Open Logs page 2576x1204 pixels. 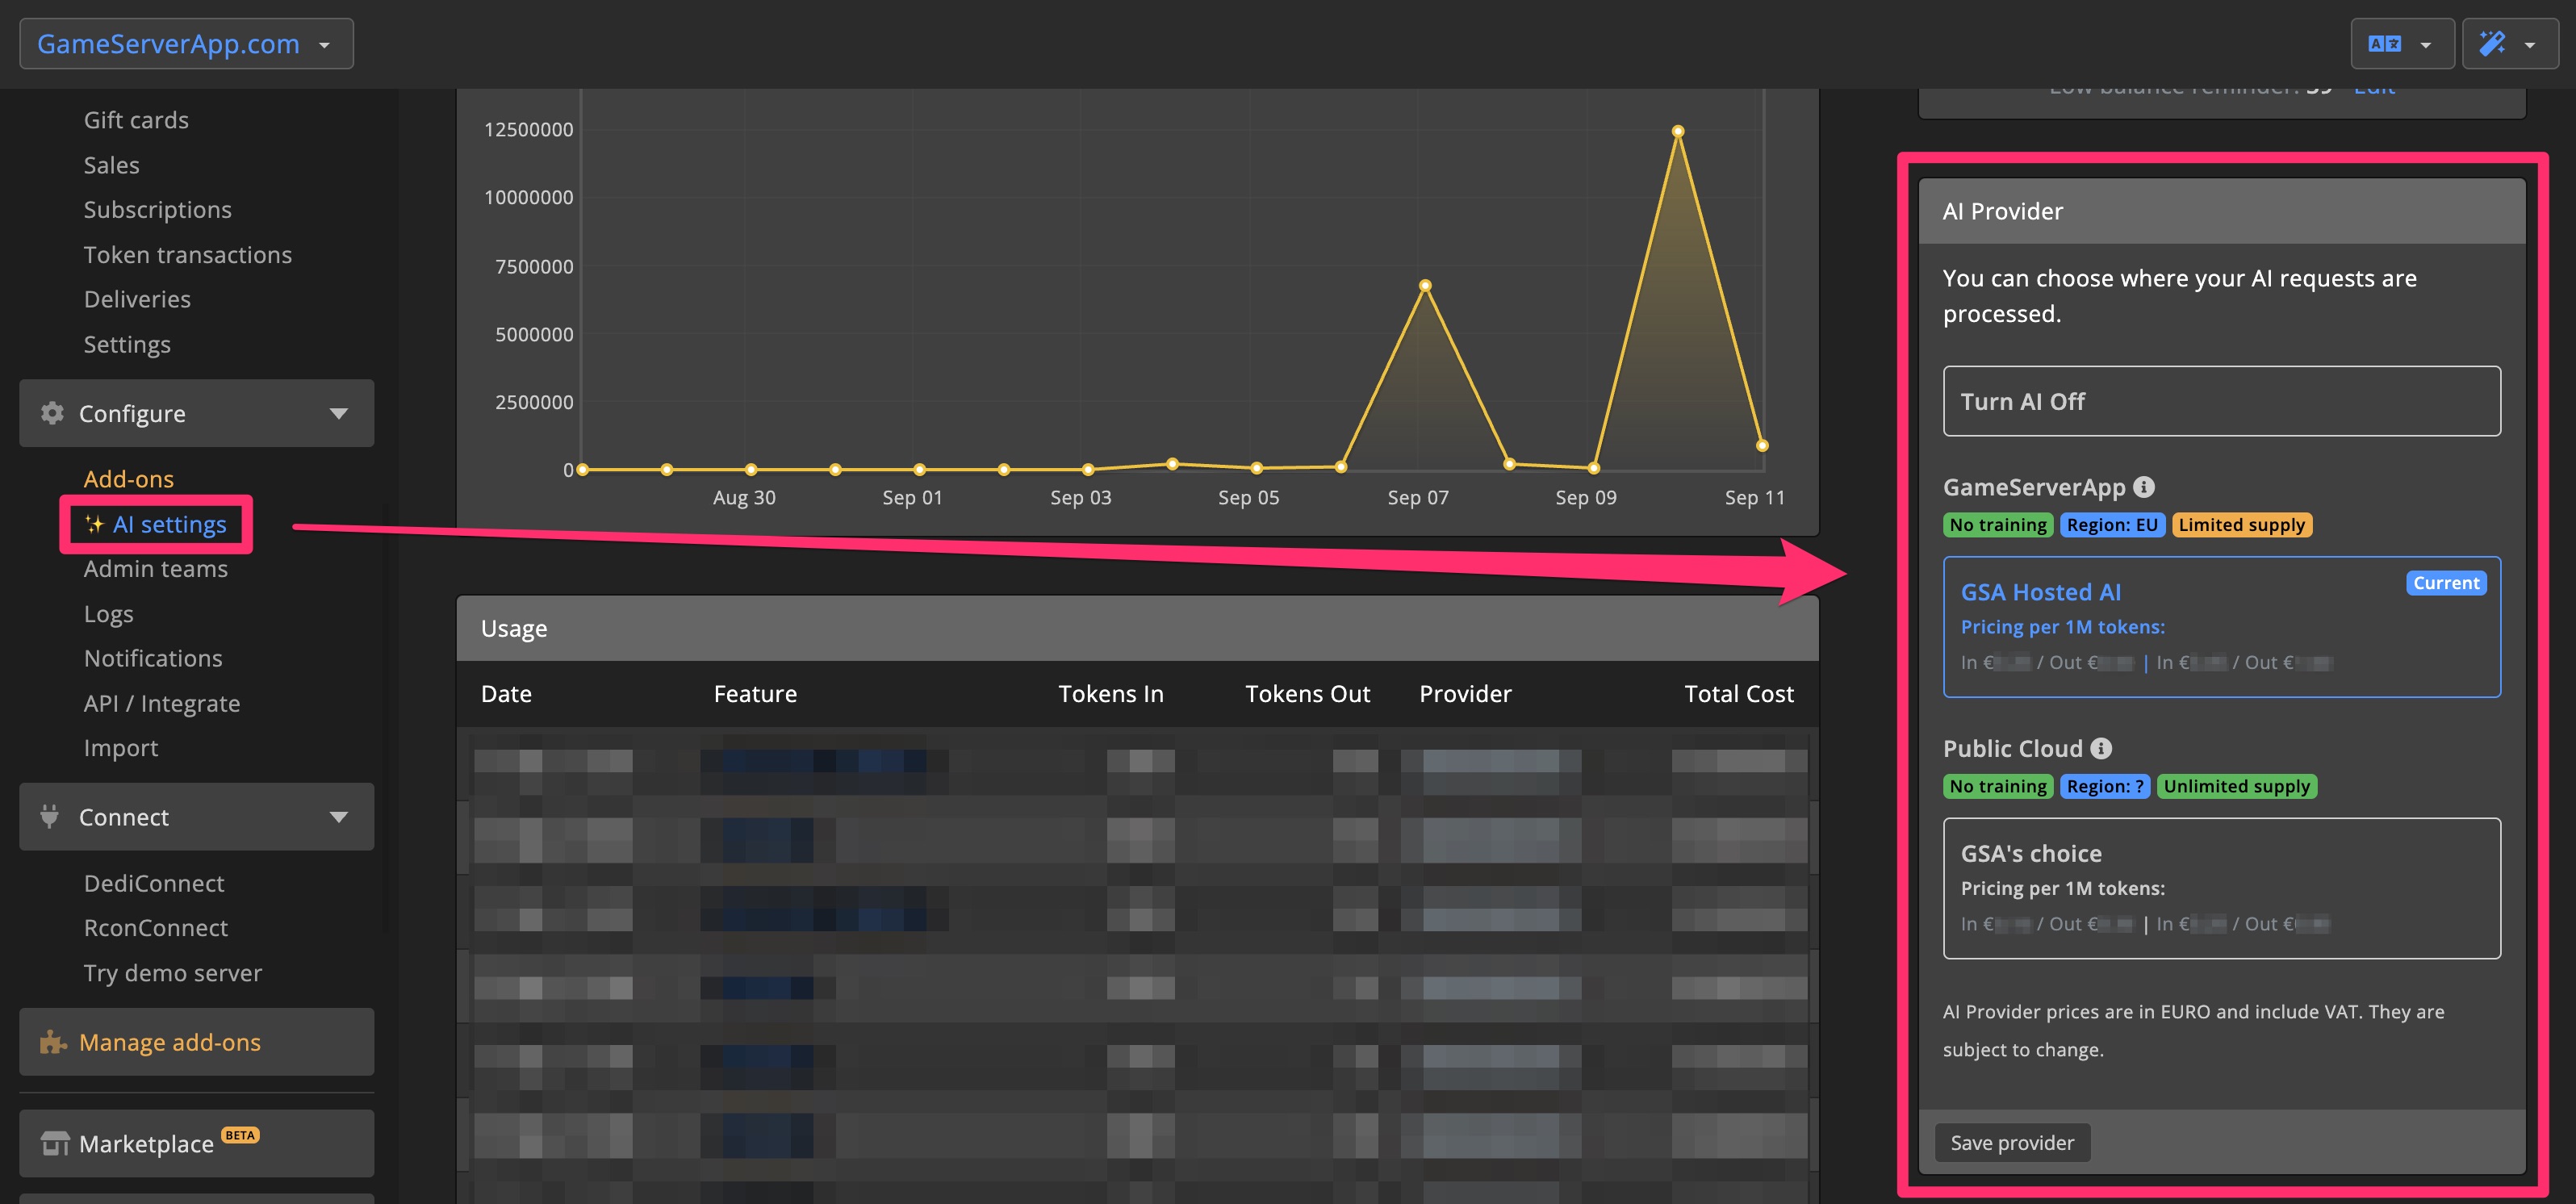coord(108,614)
